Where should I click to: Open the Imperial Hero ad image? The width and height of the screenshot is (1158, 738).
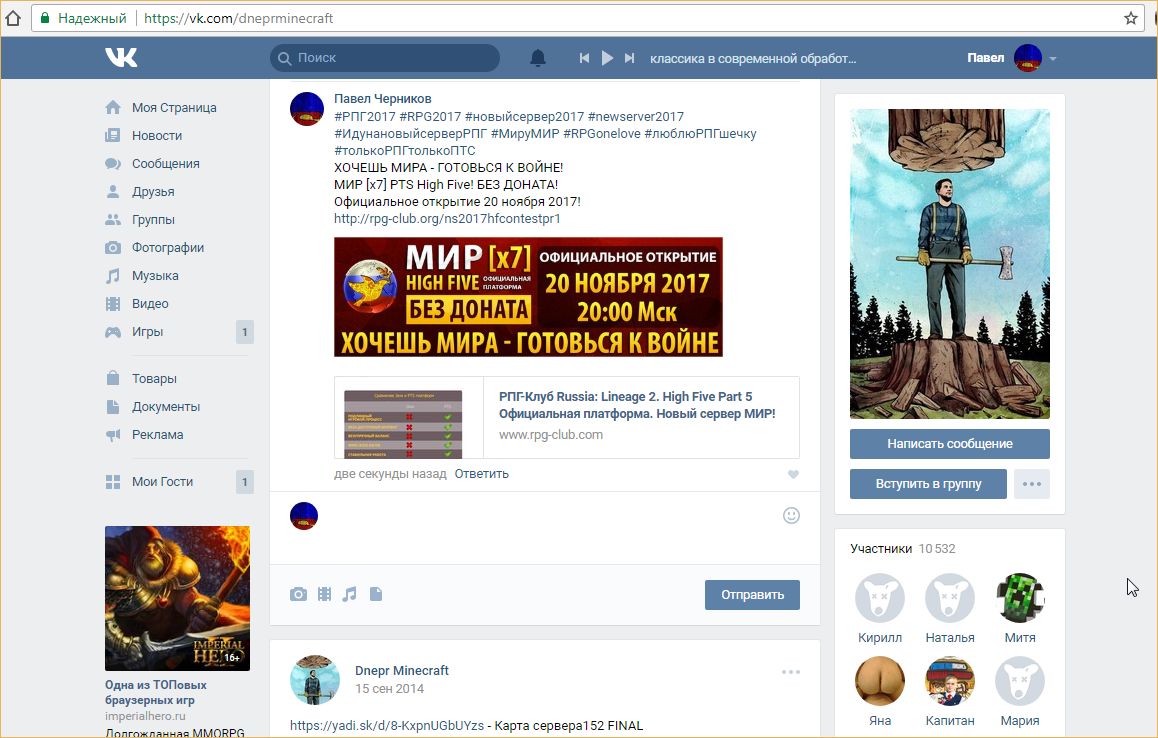[x=177, y=598]
